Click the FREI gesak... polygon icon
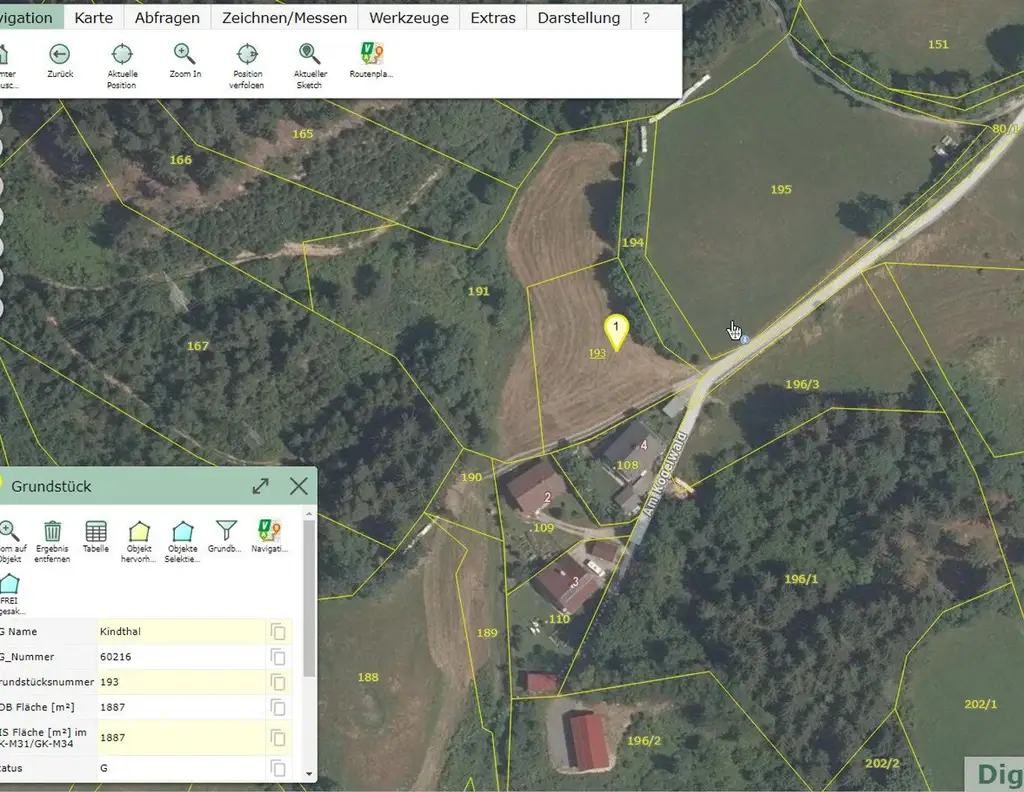The height and width of the screenshot is (792, 1024). click(x=9, y=583)
